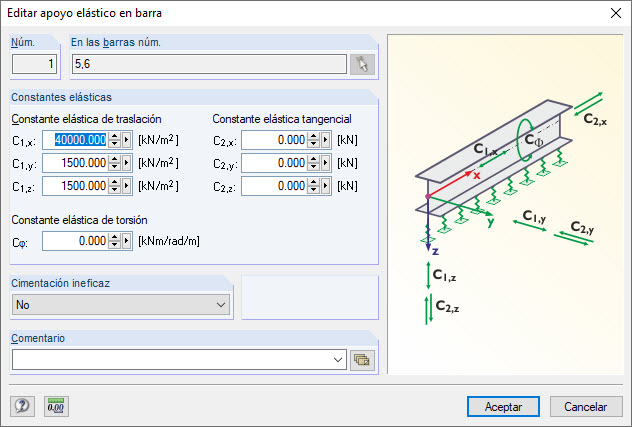
Task: Open the C1,x value list arrow
Action: [x=127, y=140]
